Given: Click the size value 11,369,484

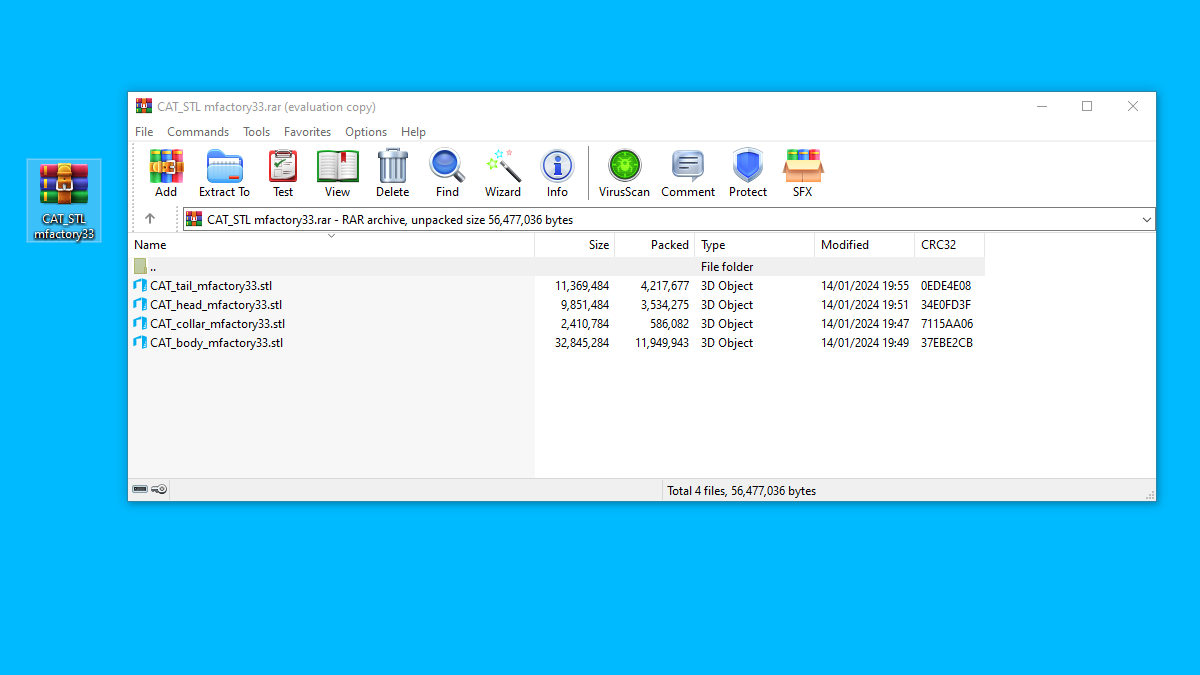Looking at the screenshot, I should (582, 286).
